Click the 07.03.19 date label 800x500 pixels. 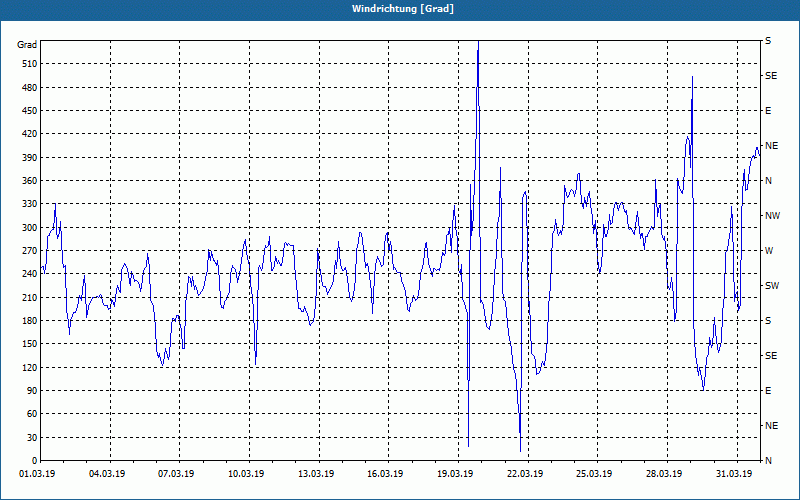pyautogui.click(x=176, y=474)
